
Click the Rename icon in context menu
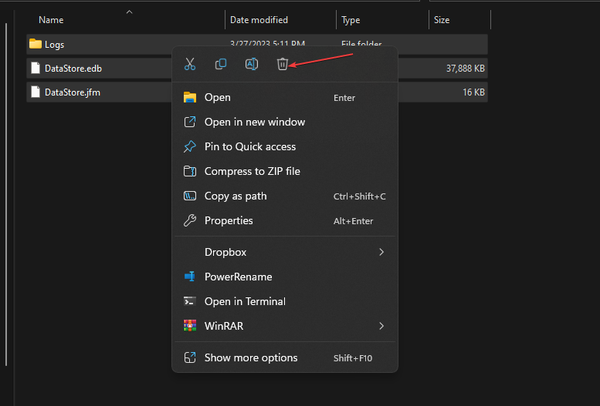click(x=252, y=64)
